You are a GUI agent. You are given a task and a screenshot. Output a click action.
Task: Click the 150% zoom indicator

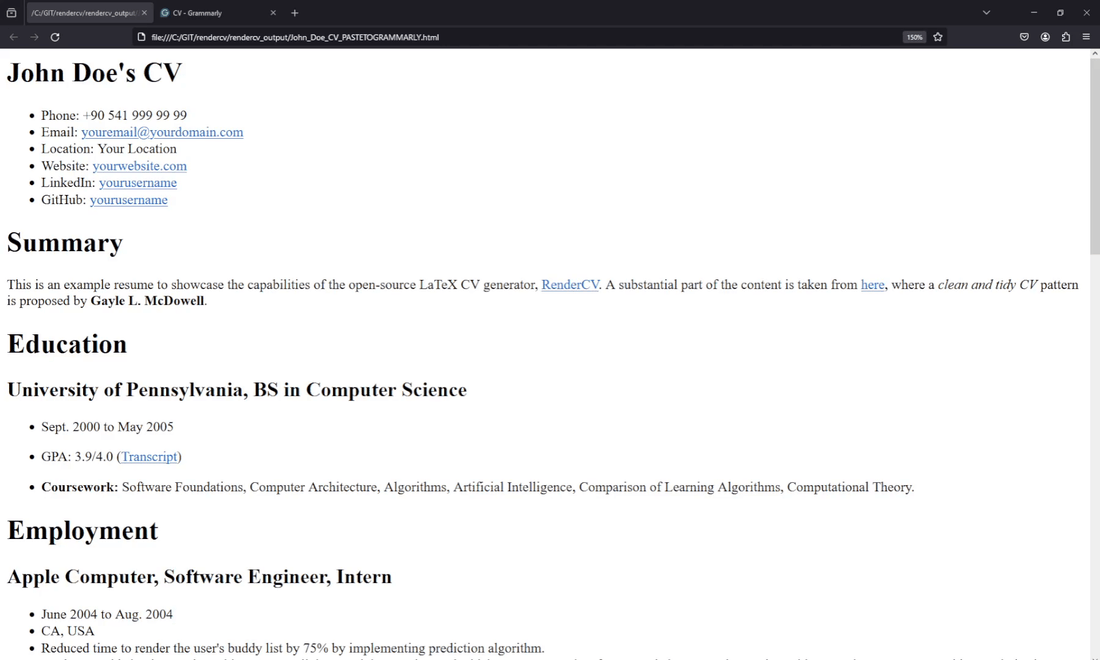click(913, 36)
